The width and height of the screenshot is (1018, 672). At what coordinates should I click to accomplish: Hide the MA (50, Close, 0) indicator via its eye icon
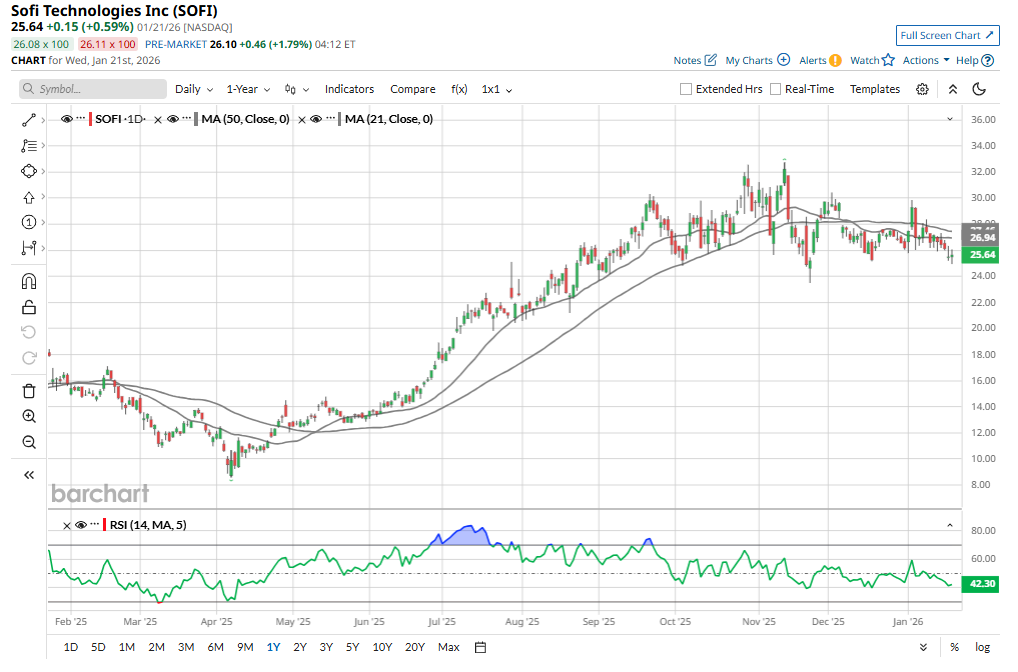pyautogui.click(x=172, y=119)
